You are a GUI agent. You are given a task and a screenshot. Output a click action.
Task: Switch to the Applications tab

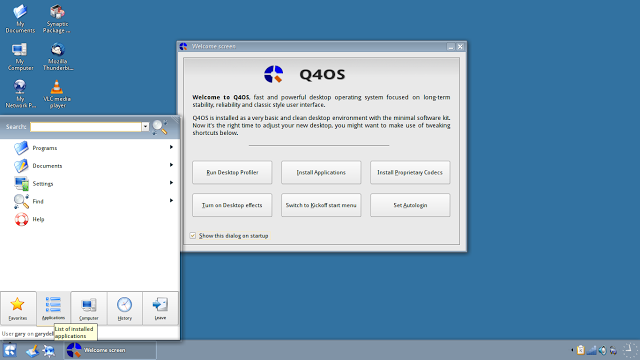(x=53, y=308)
